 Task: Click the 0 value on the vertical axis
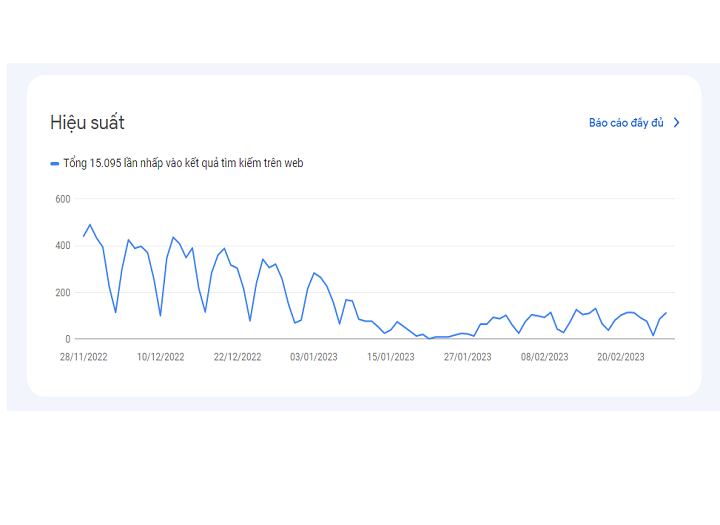coord(67,339)
